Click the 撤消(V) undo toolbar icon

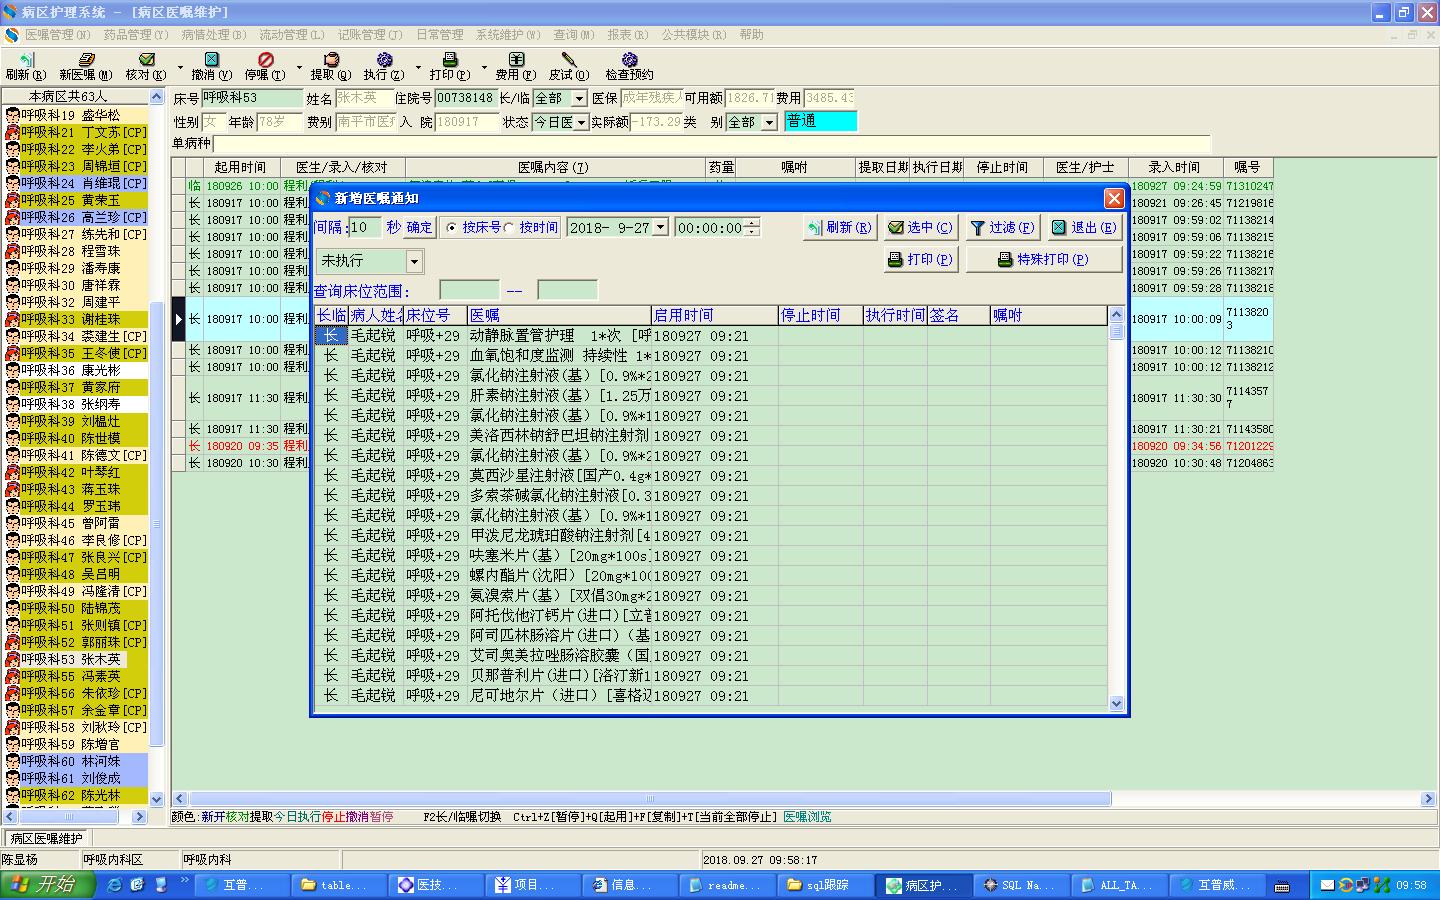tap(211, 67)
